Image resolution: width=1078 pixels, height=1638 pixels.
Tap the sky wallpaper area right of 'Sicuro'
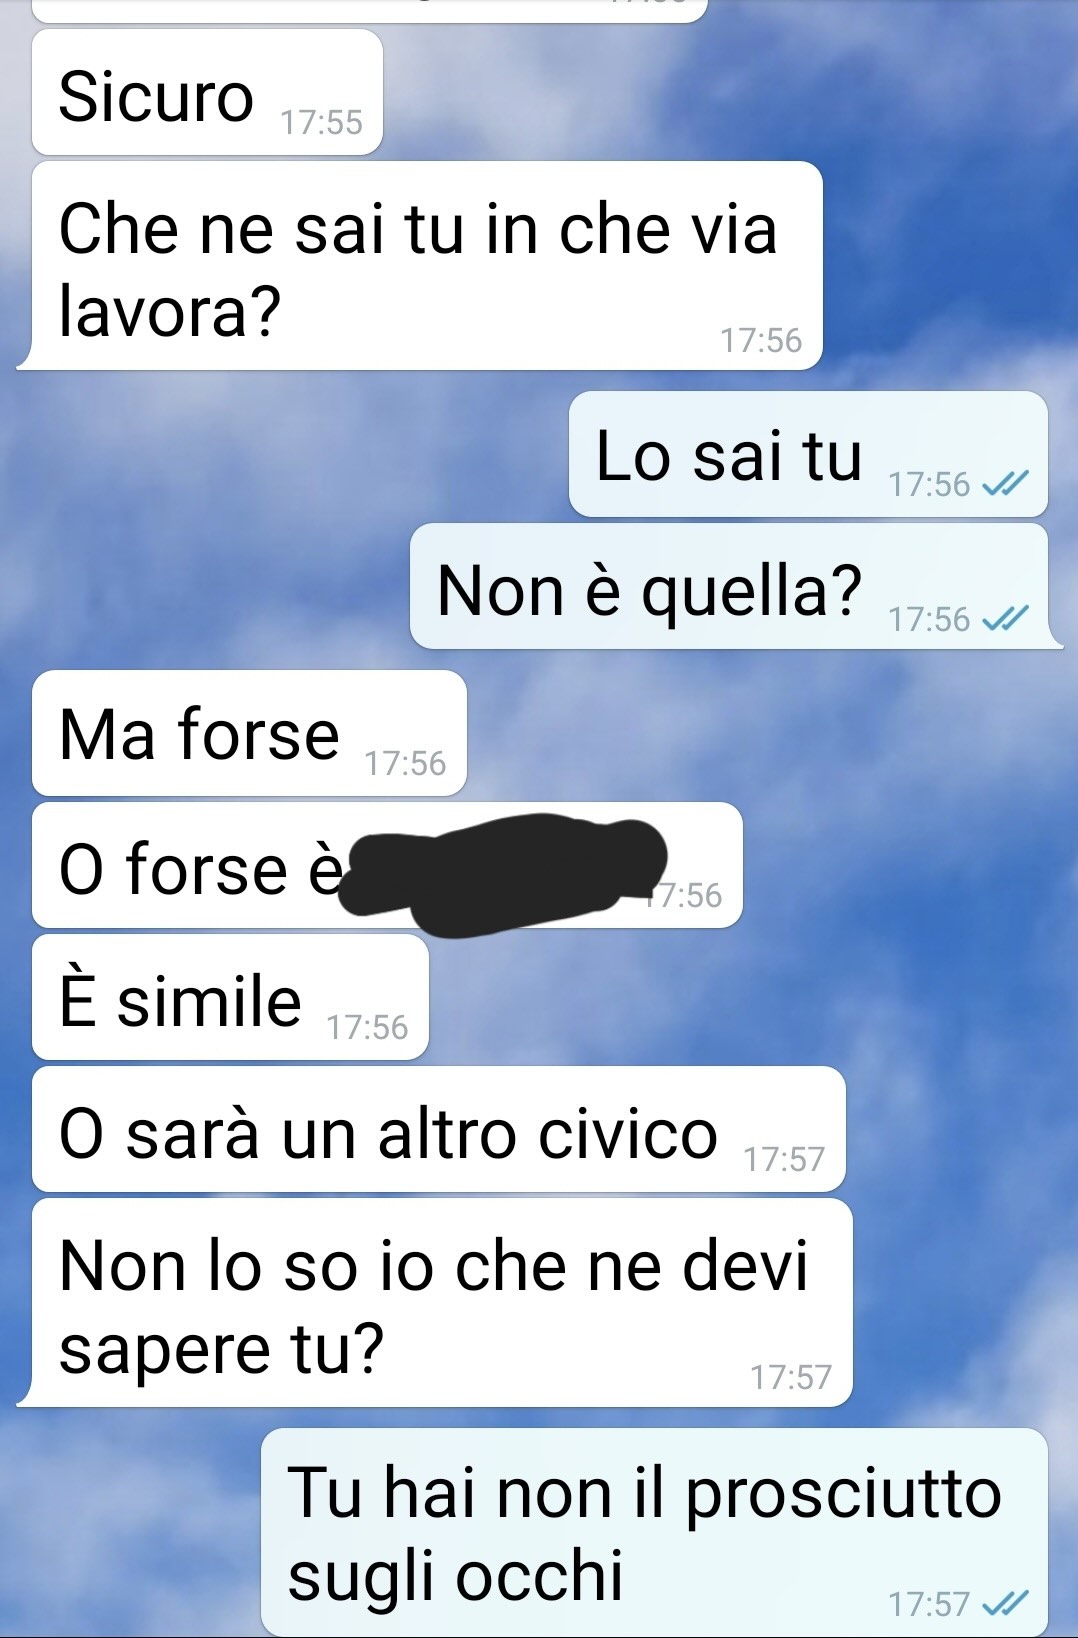pos(730,90)
